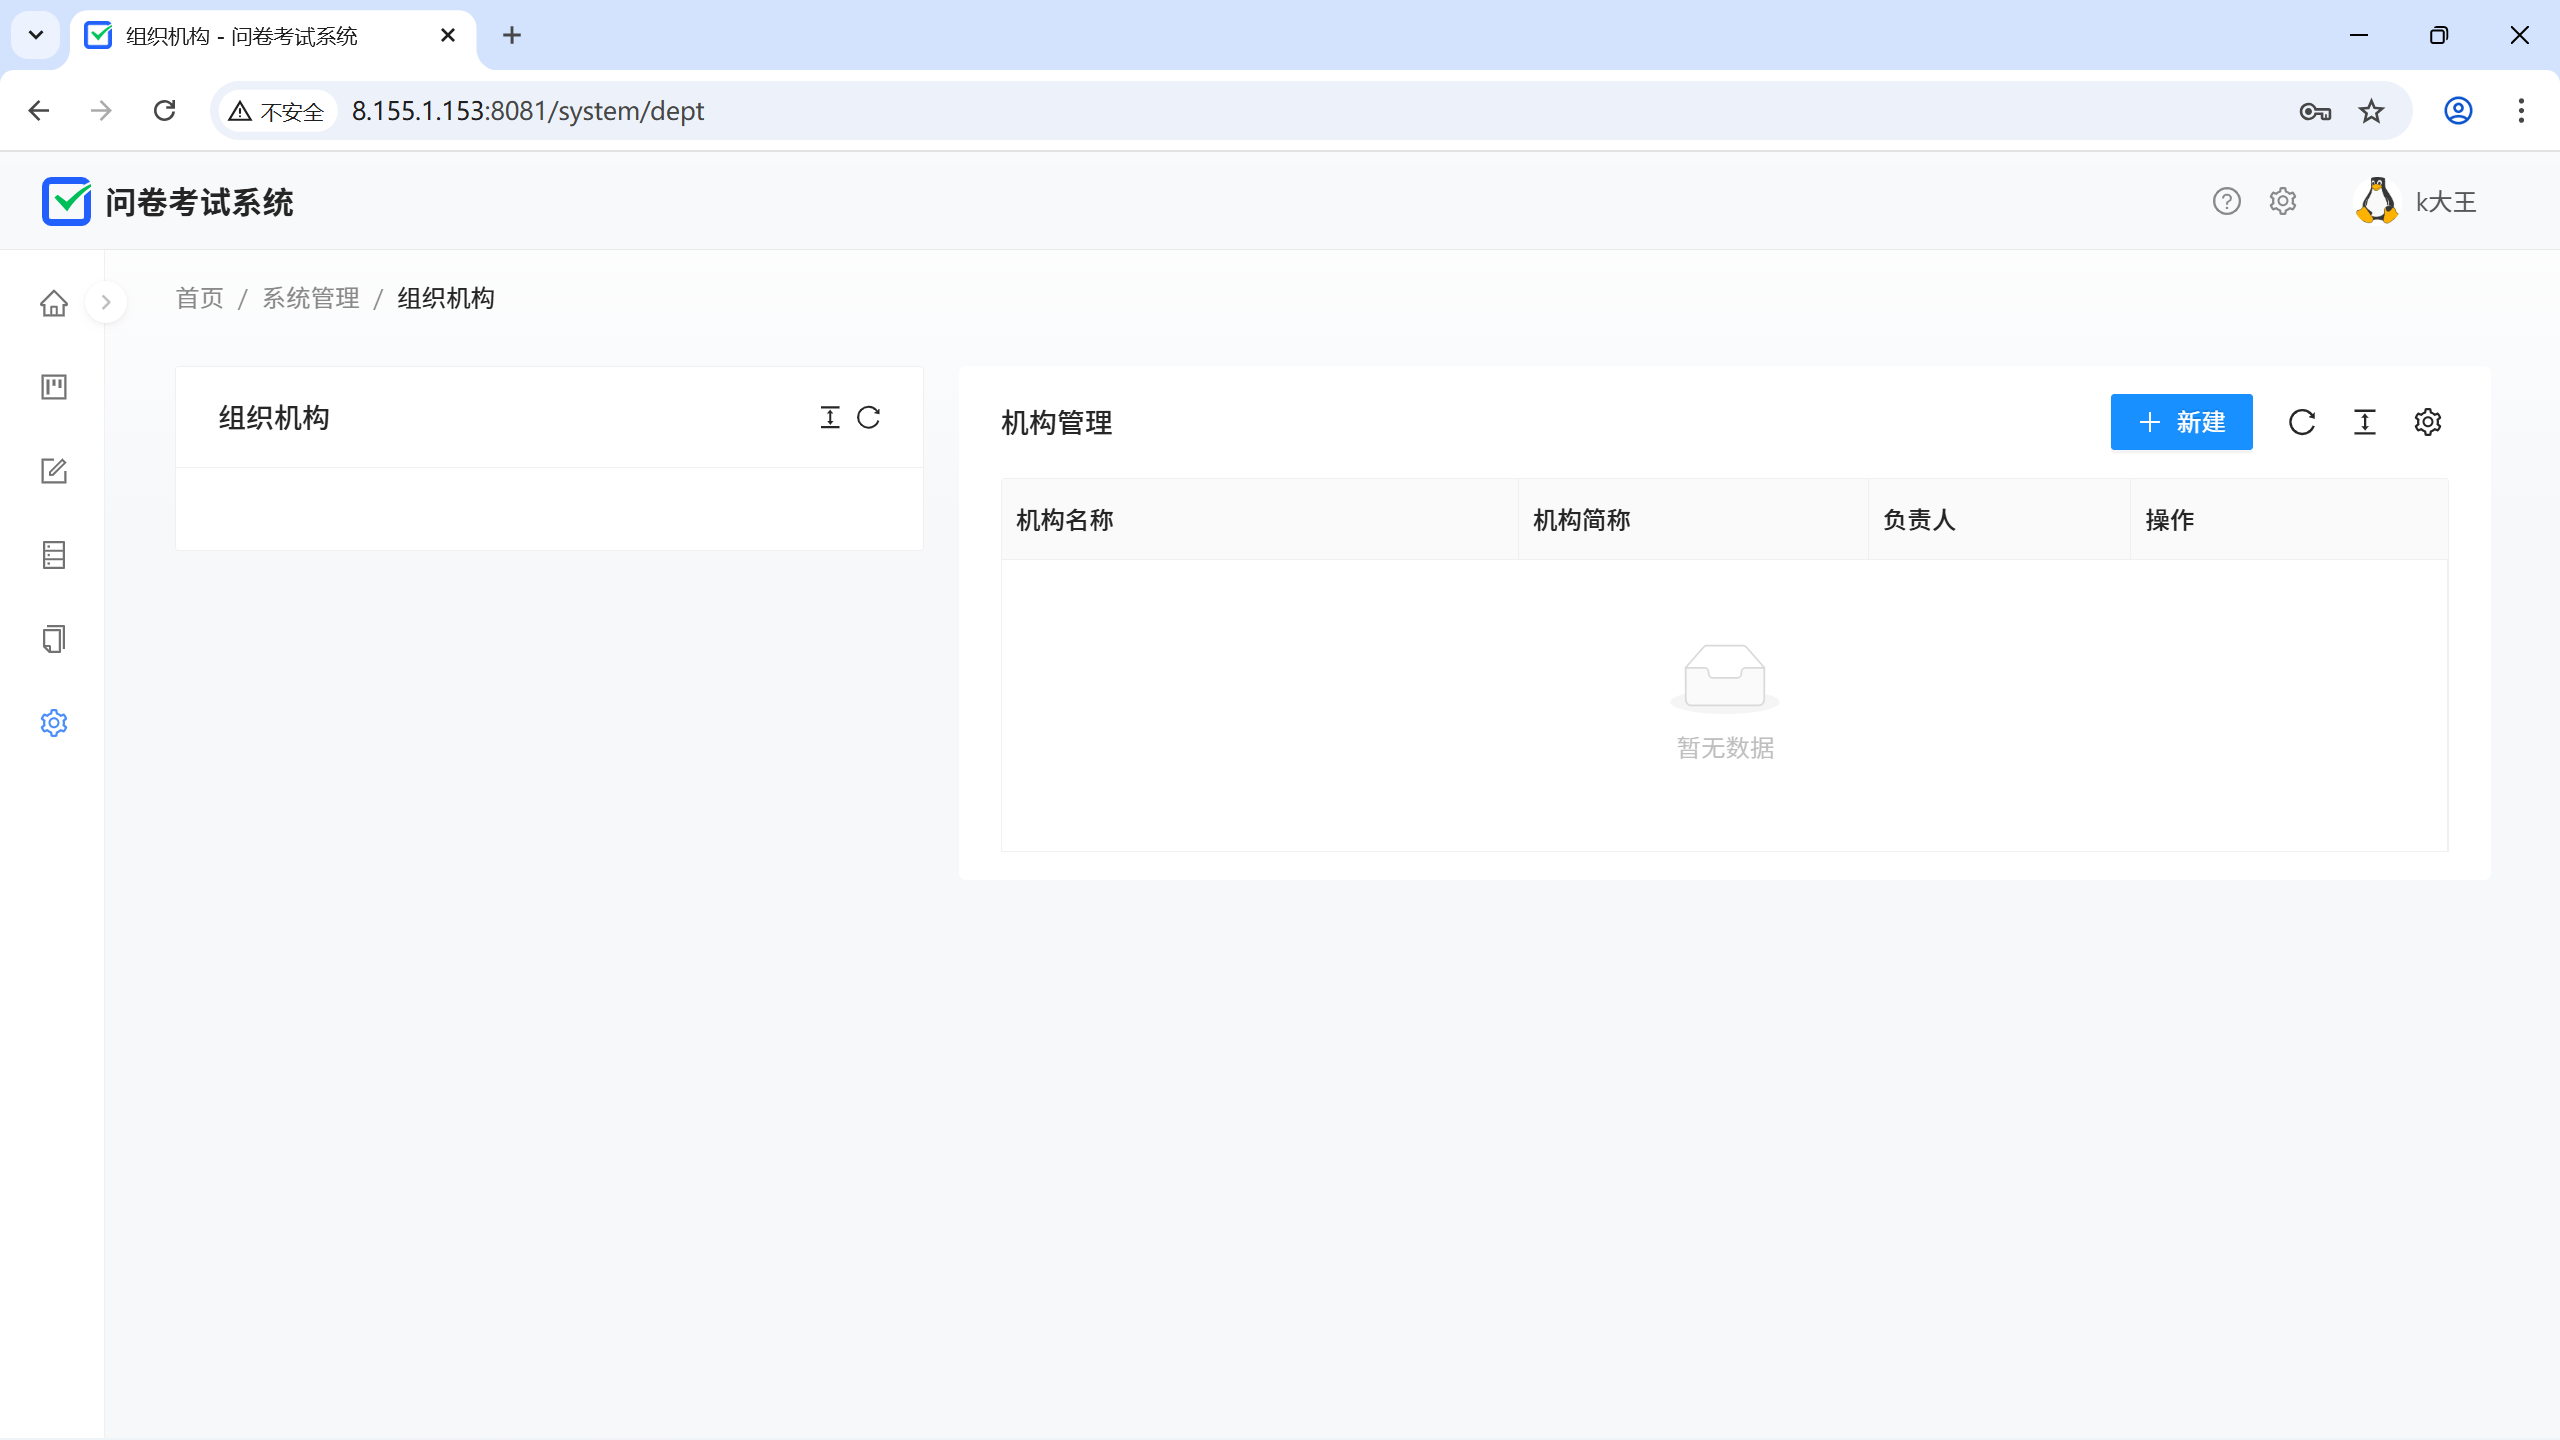Open header settings gear icon
Image resolution: width=2560 pixels, height=1440 pixels.
[x=2282, y=202]
